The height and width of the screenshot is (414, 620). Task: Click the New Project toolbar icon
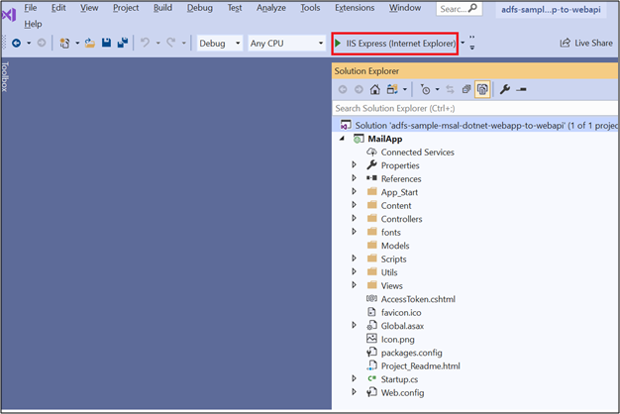(x=64, y=43)
